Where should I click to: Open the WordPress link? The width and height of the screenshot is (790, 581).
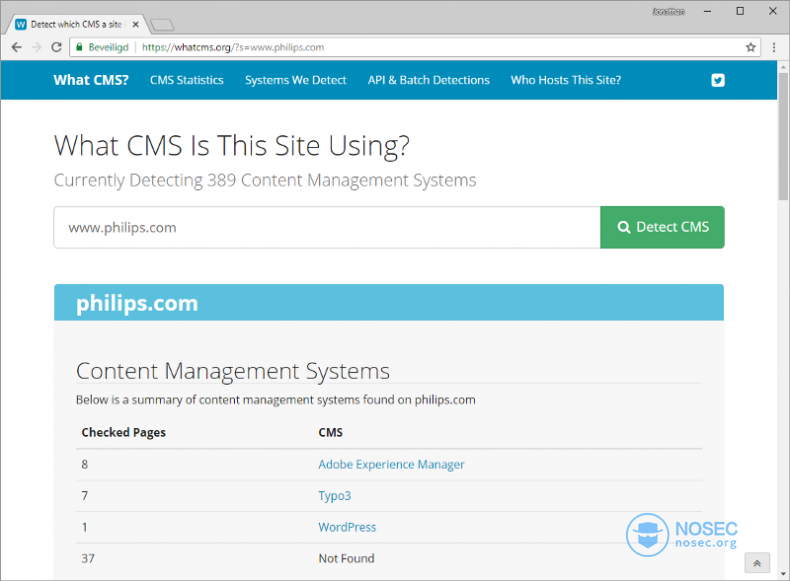[347, 527]
